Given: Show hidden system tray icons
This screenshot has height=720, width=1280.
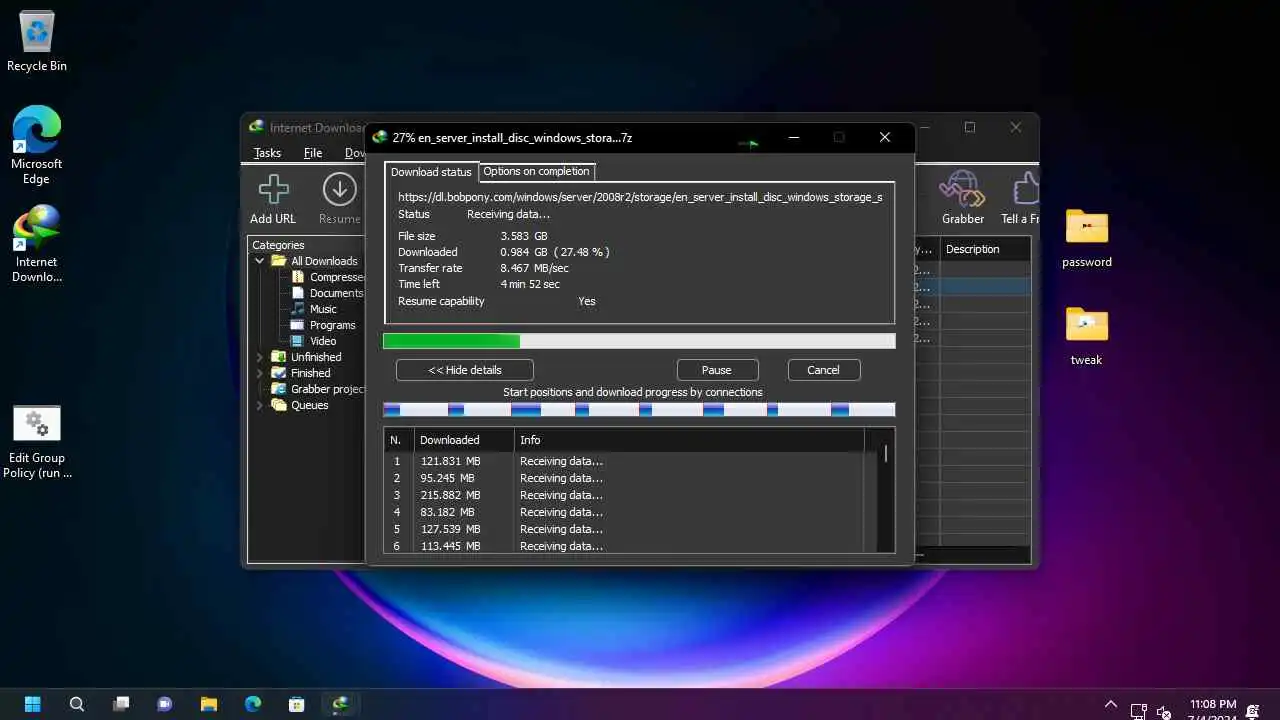Looking at the screenshot, I should [x=1110, y=704].
